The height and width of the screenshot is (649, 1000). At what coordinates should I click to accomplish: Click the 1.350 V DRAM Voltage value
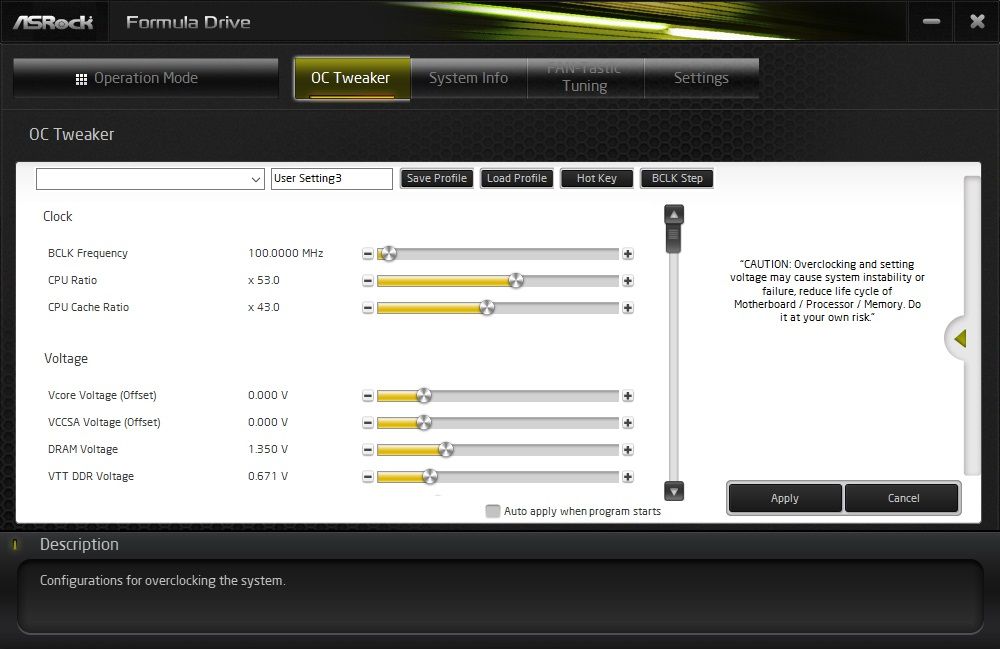point(268,449)
